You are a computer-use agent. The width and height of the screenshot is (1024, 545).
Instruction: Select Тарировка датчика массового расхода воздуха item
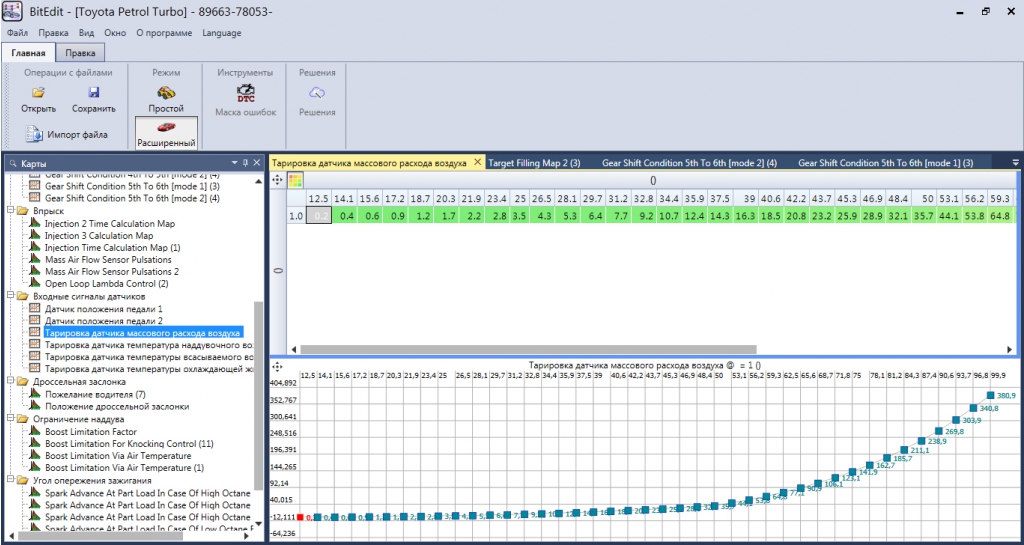[x=143, y=333]
